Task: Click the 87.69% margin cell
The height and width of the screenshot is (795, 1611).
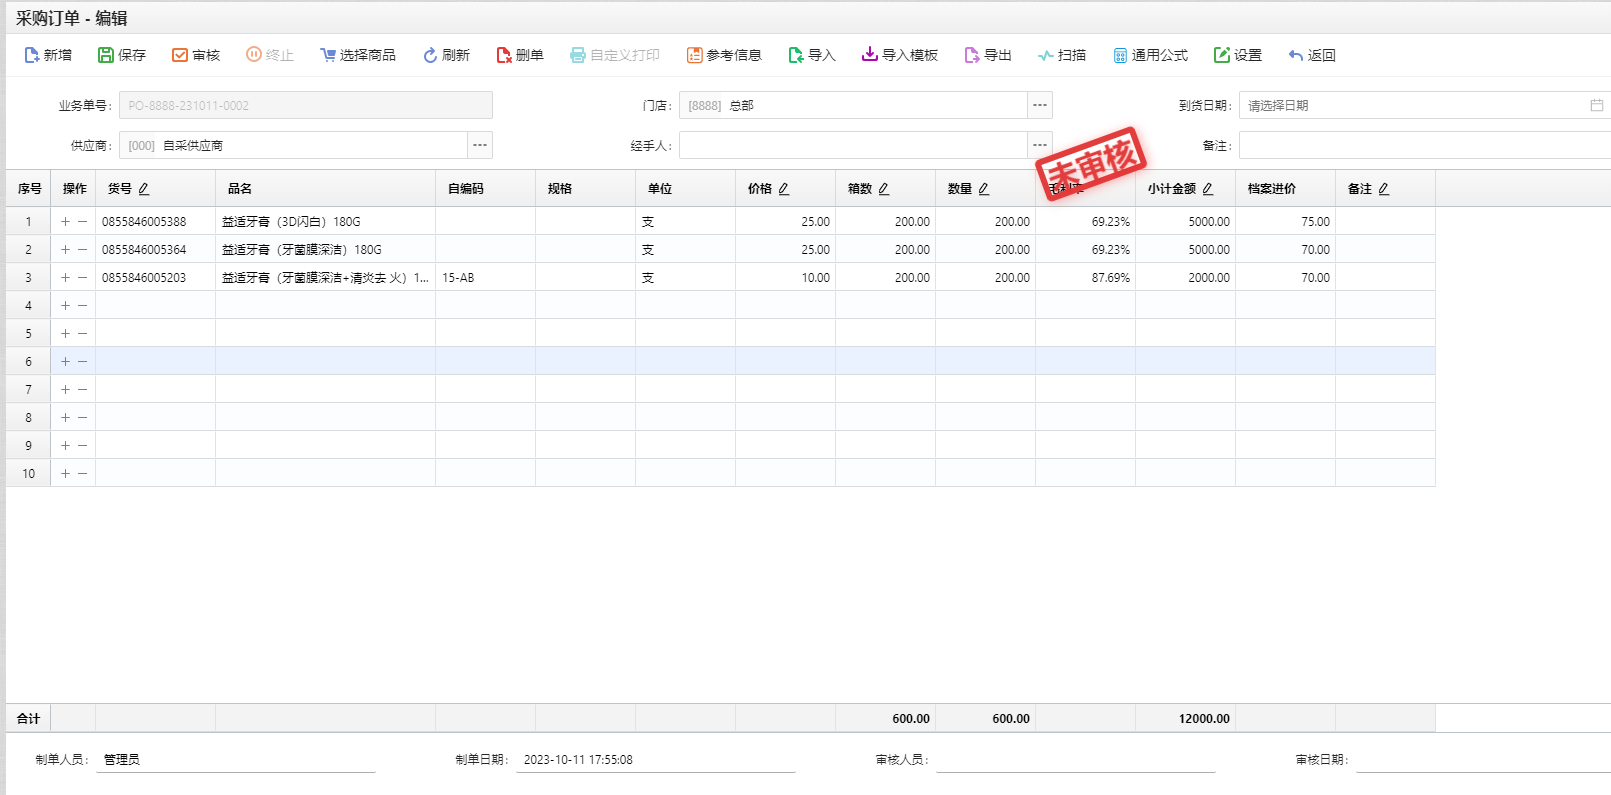Action: click(x=1085, y=278)
